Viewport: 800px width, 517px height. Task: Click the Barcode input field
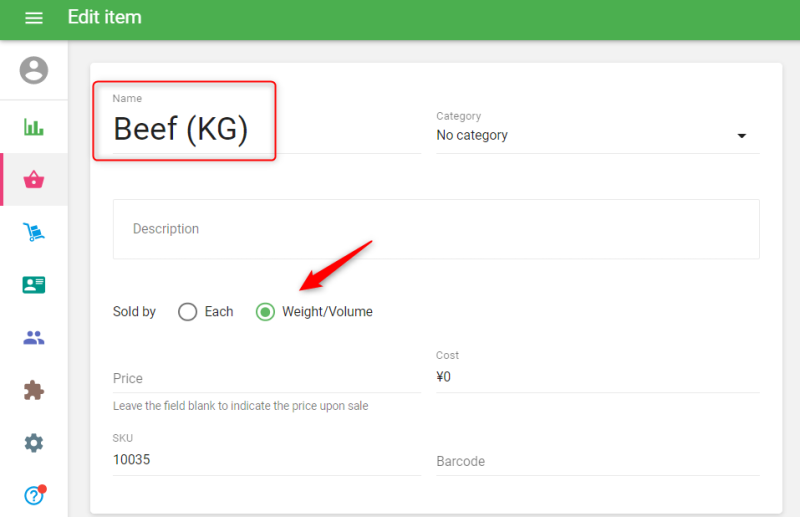(597, 461)
